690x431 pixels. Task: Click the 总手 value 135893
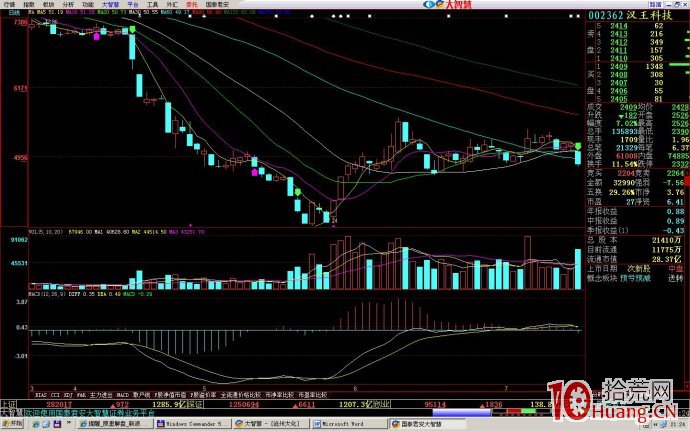tap(624, 131)
